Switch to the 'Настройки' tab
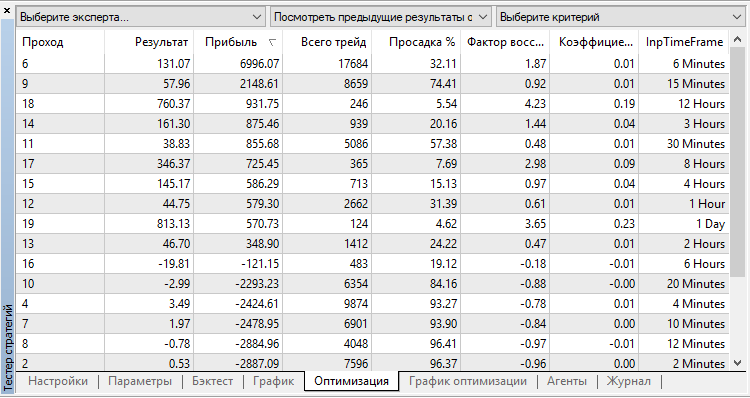 coord(58,381)
